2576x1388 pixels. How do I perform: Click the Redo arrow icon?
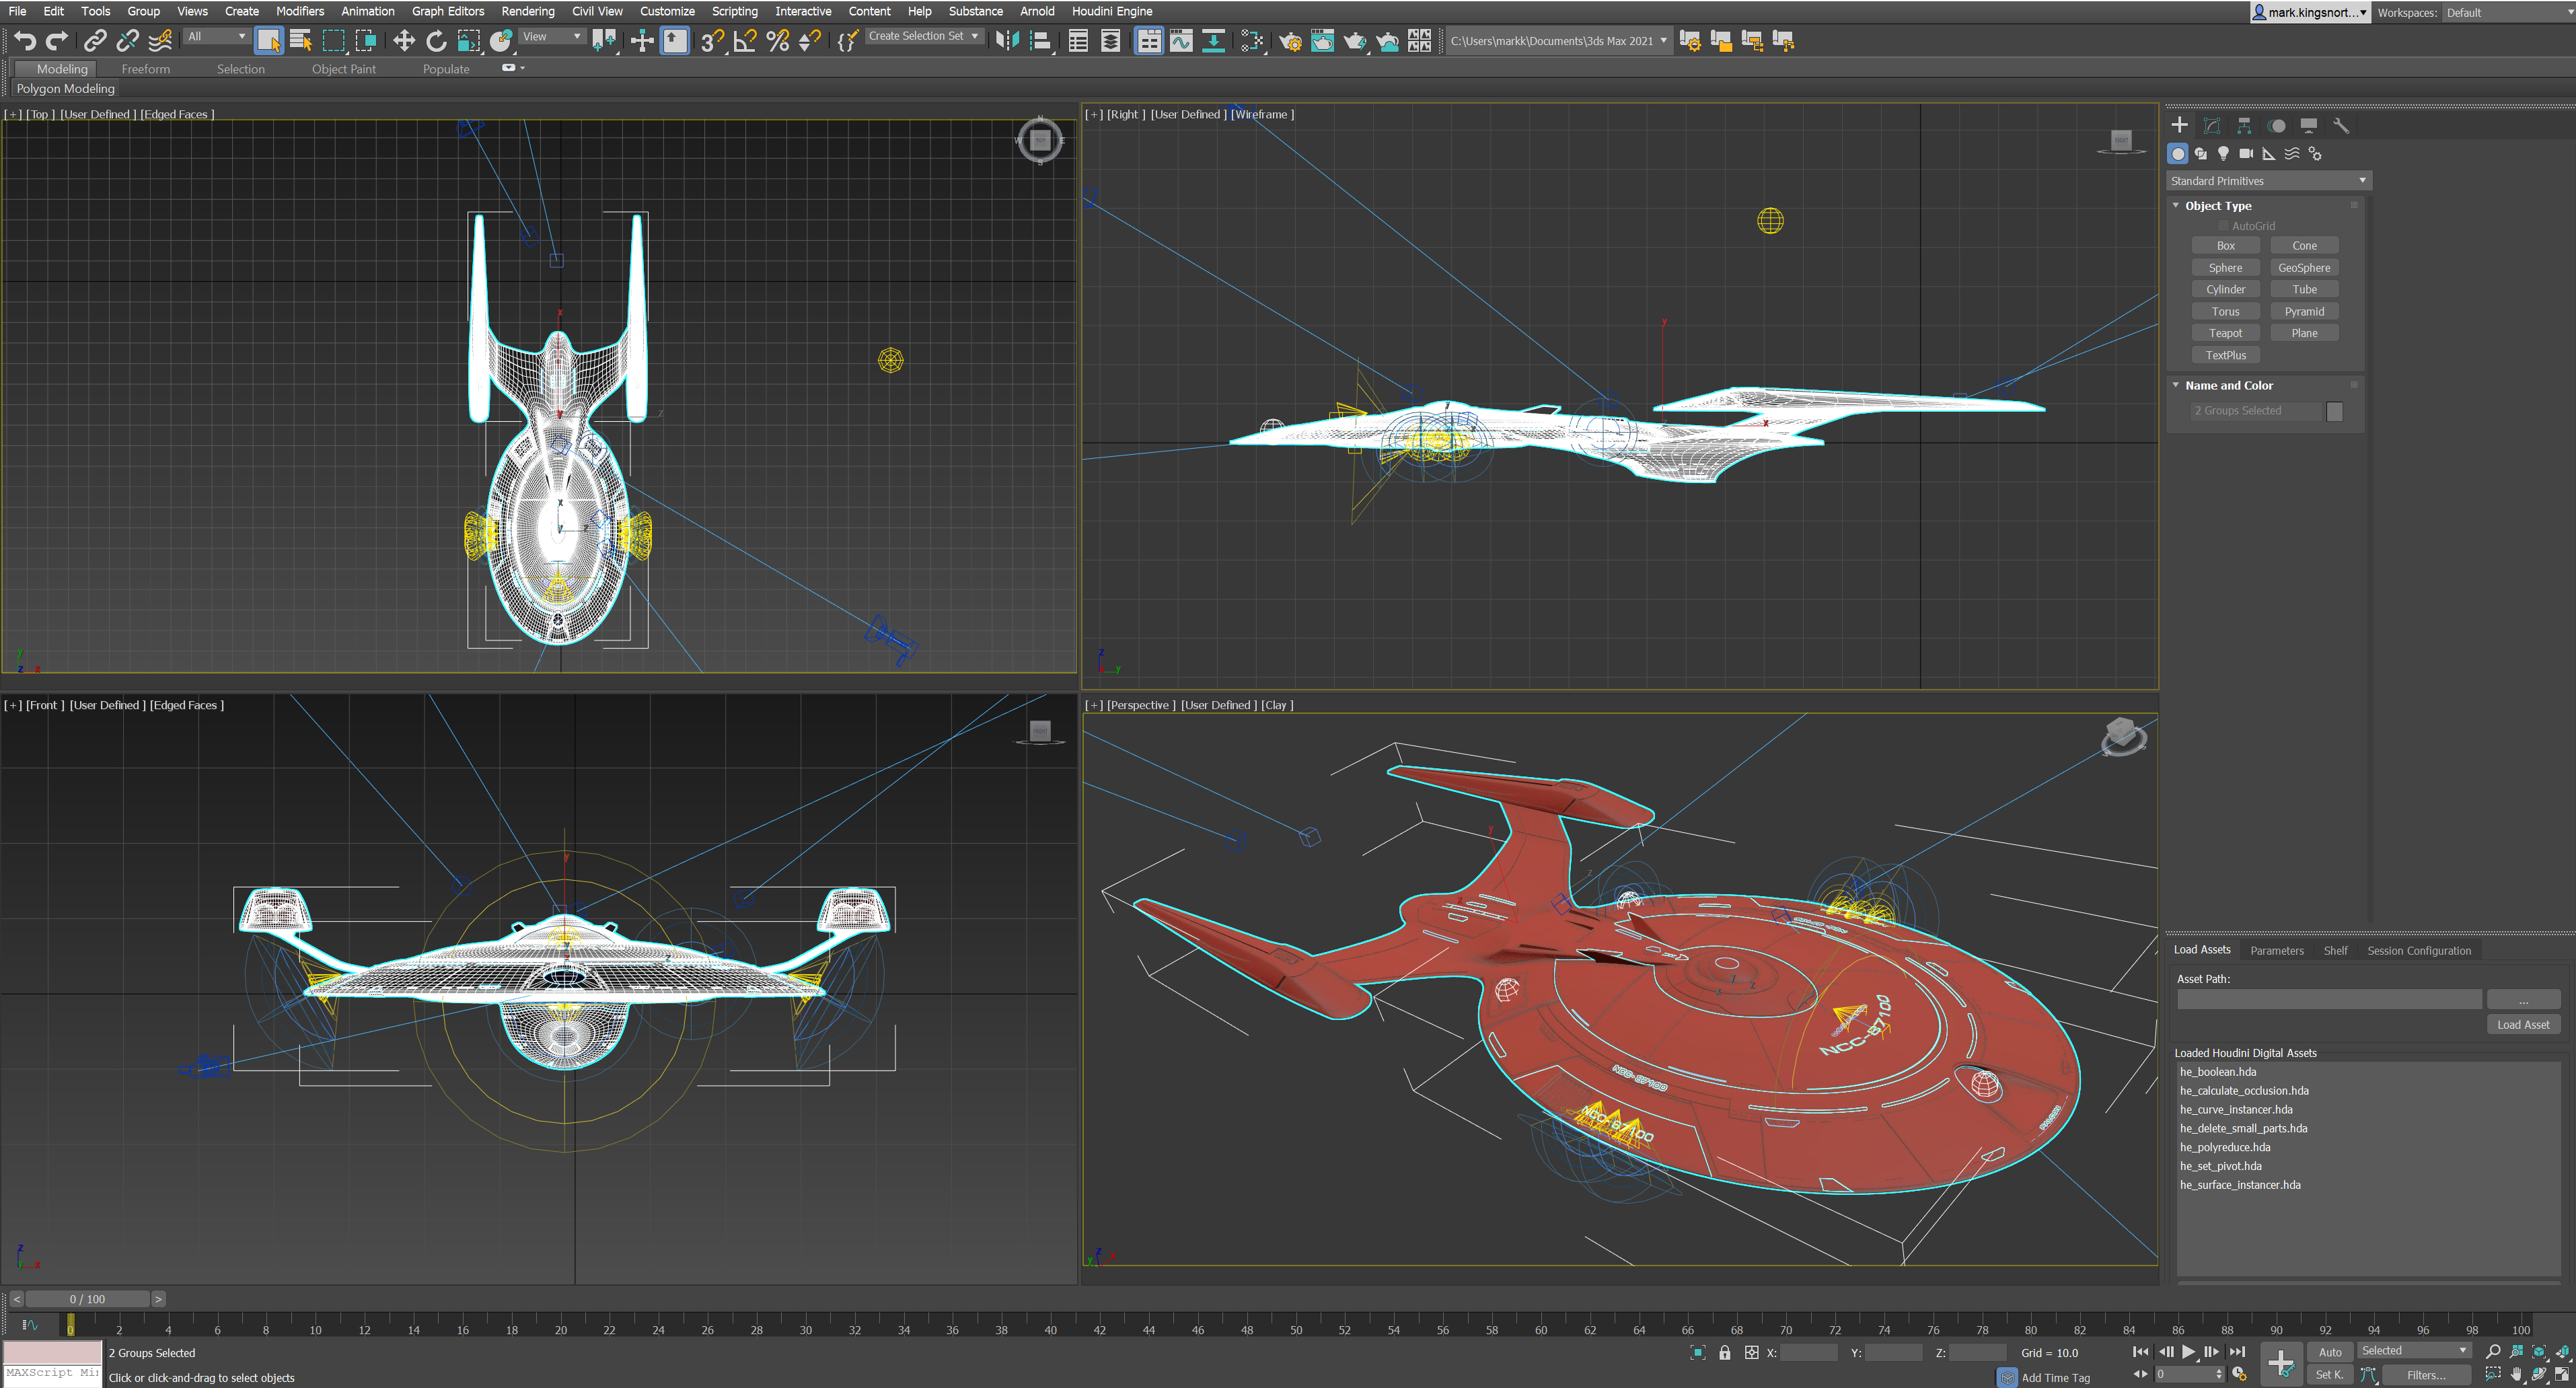[x=57, y=41]
